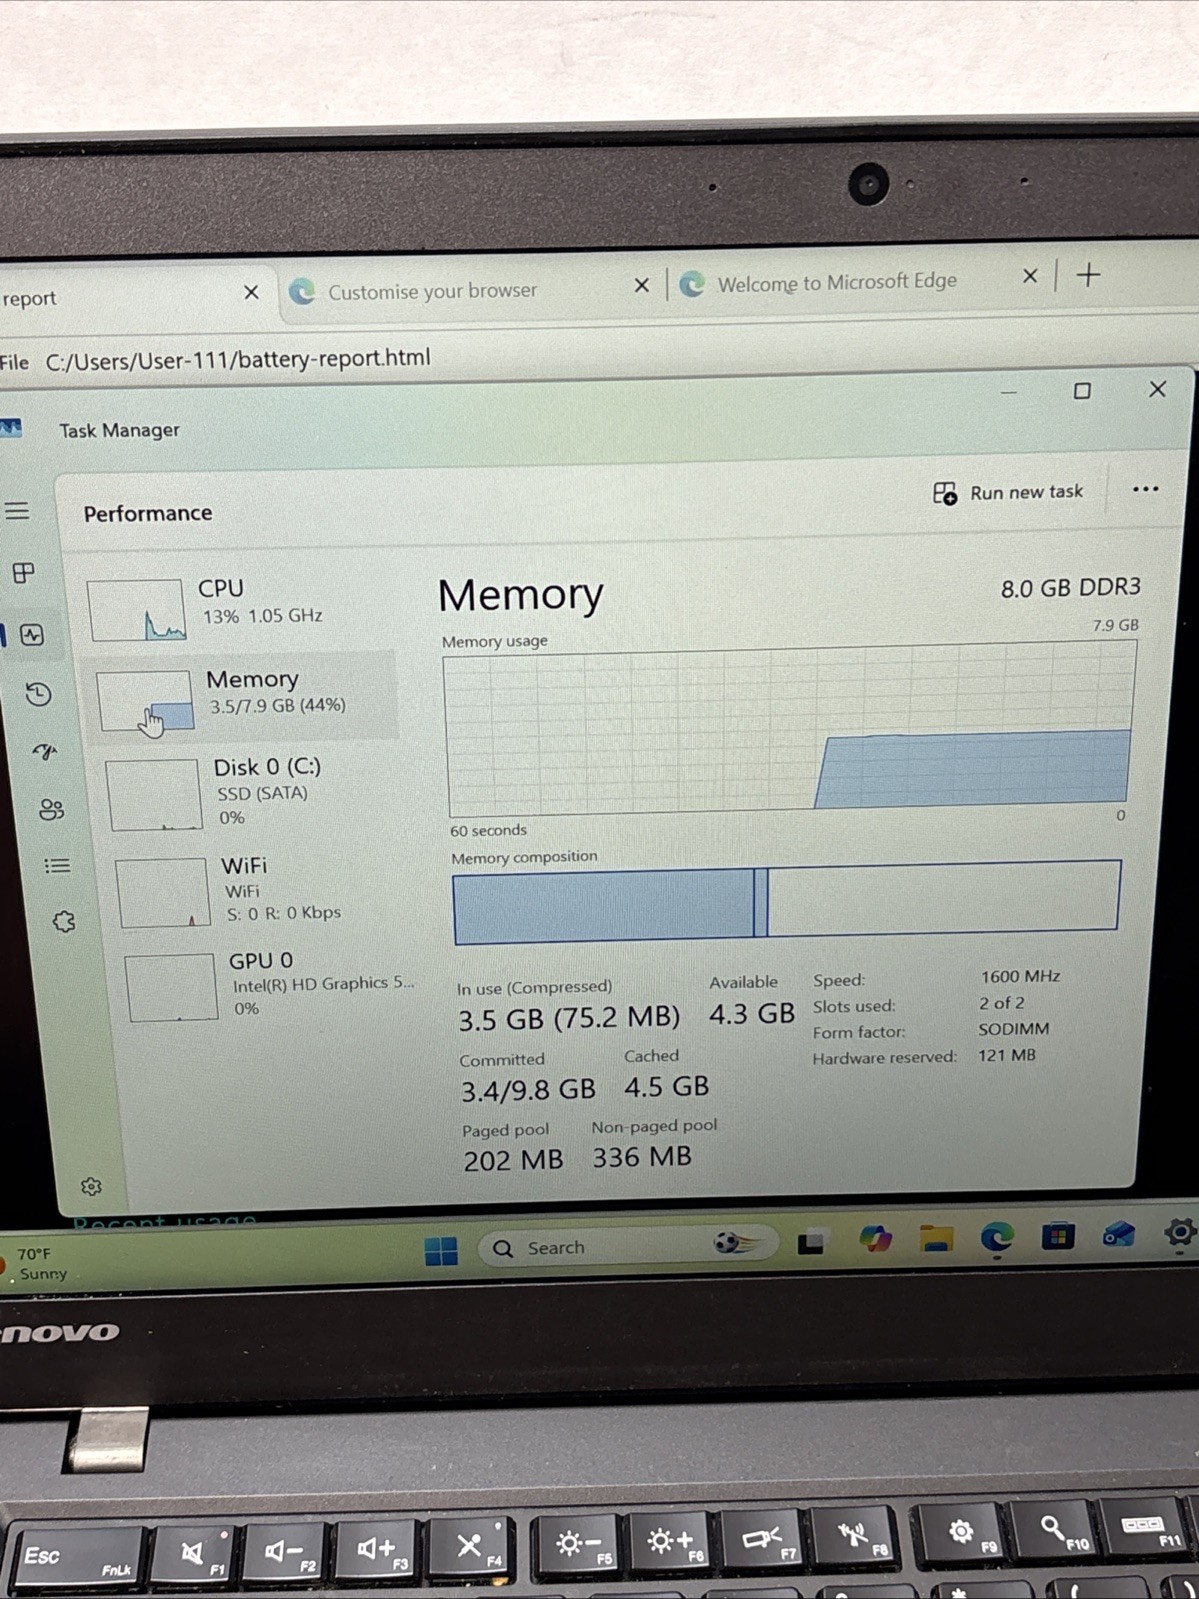Viewport: 1199px width, 1599px height.
Task: Click the Available value 4.3 GB
Action: click(751, 1014)
